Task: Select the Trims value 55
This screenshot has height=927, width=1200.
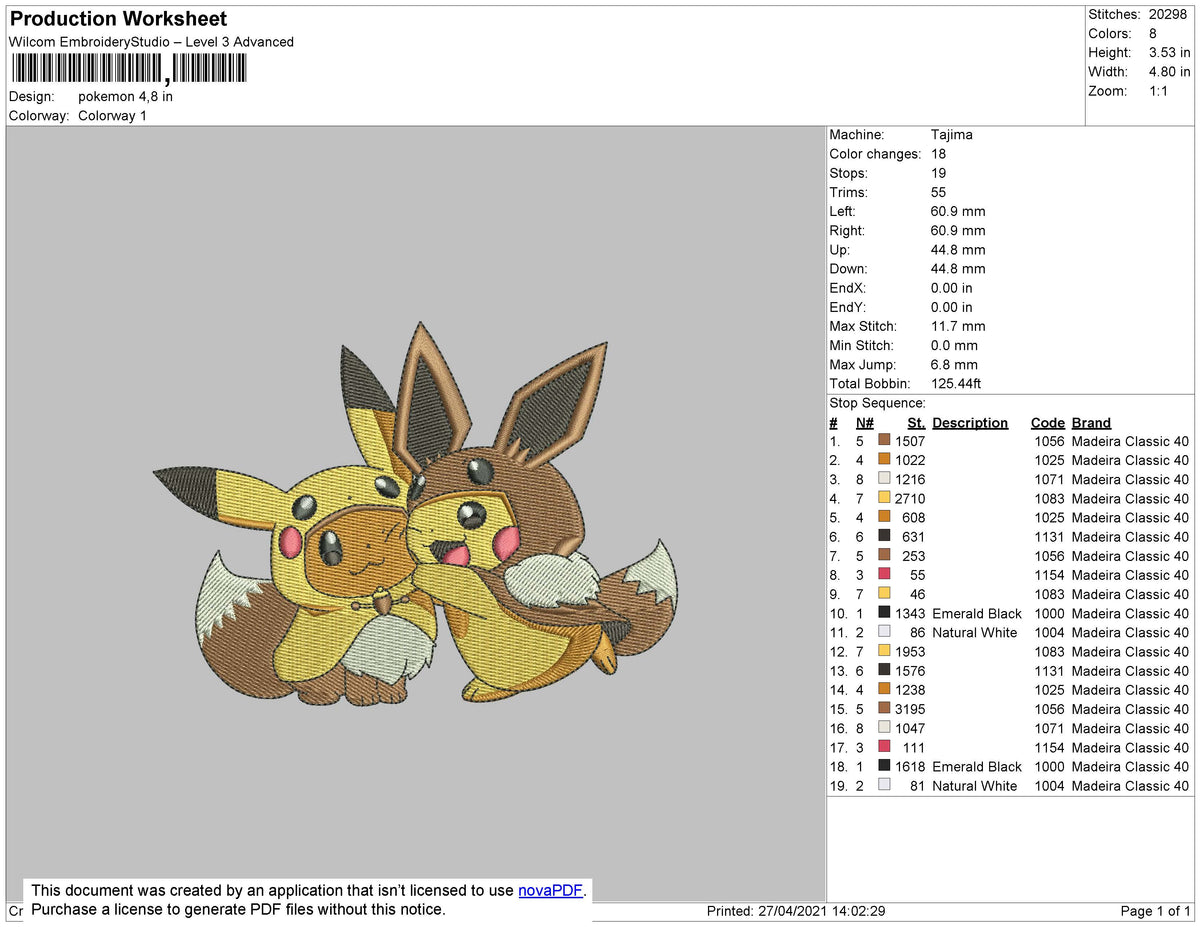Action: tap(938, 192)
